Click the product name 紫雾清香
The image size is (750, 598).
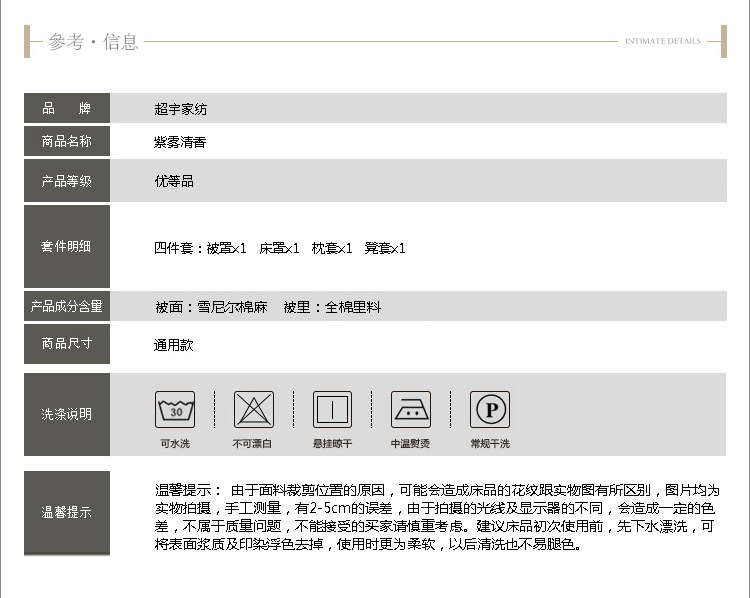pos(180,142)
